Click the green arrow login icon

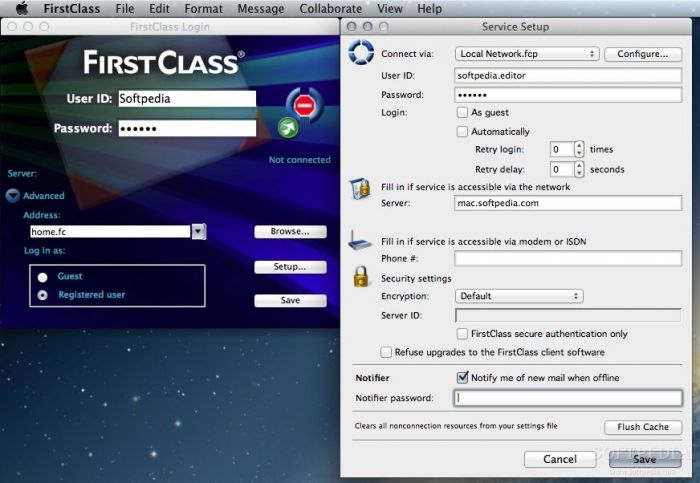click(288, 129)
